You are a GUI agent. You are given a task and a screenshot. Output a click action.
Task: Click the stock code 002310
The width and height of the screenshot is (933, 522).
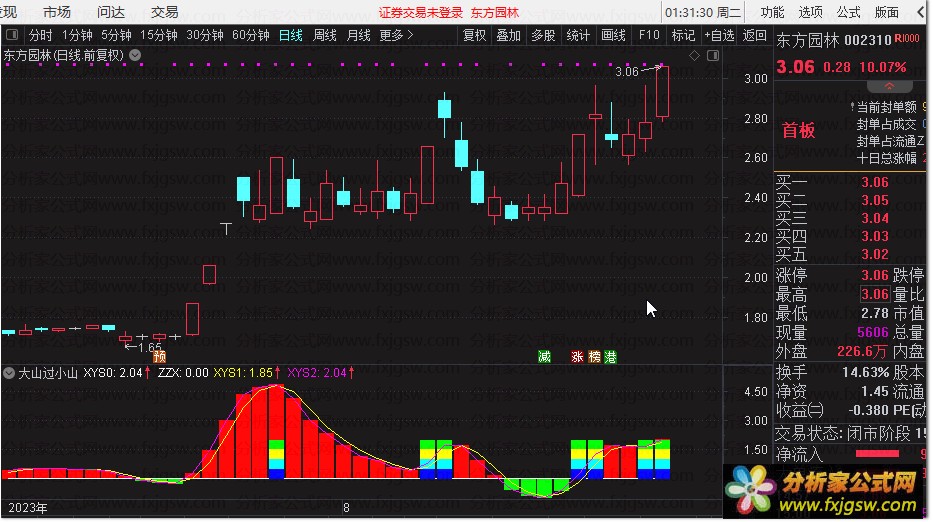tap(868, 40)
